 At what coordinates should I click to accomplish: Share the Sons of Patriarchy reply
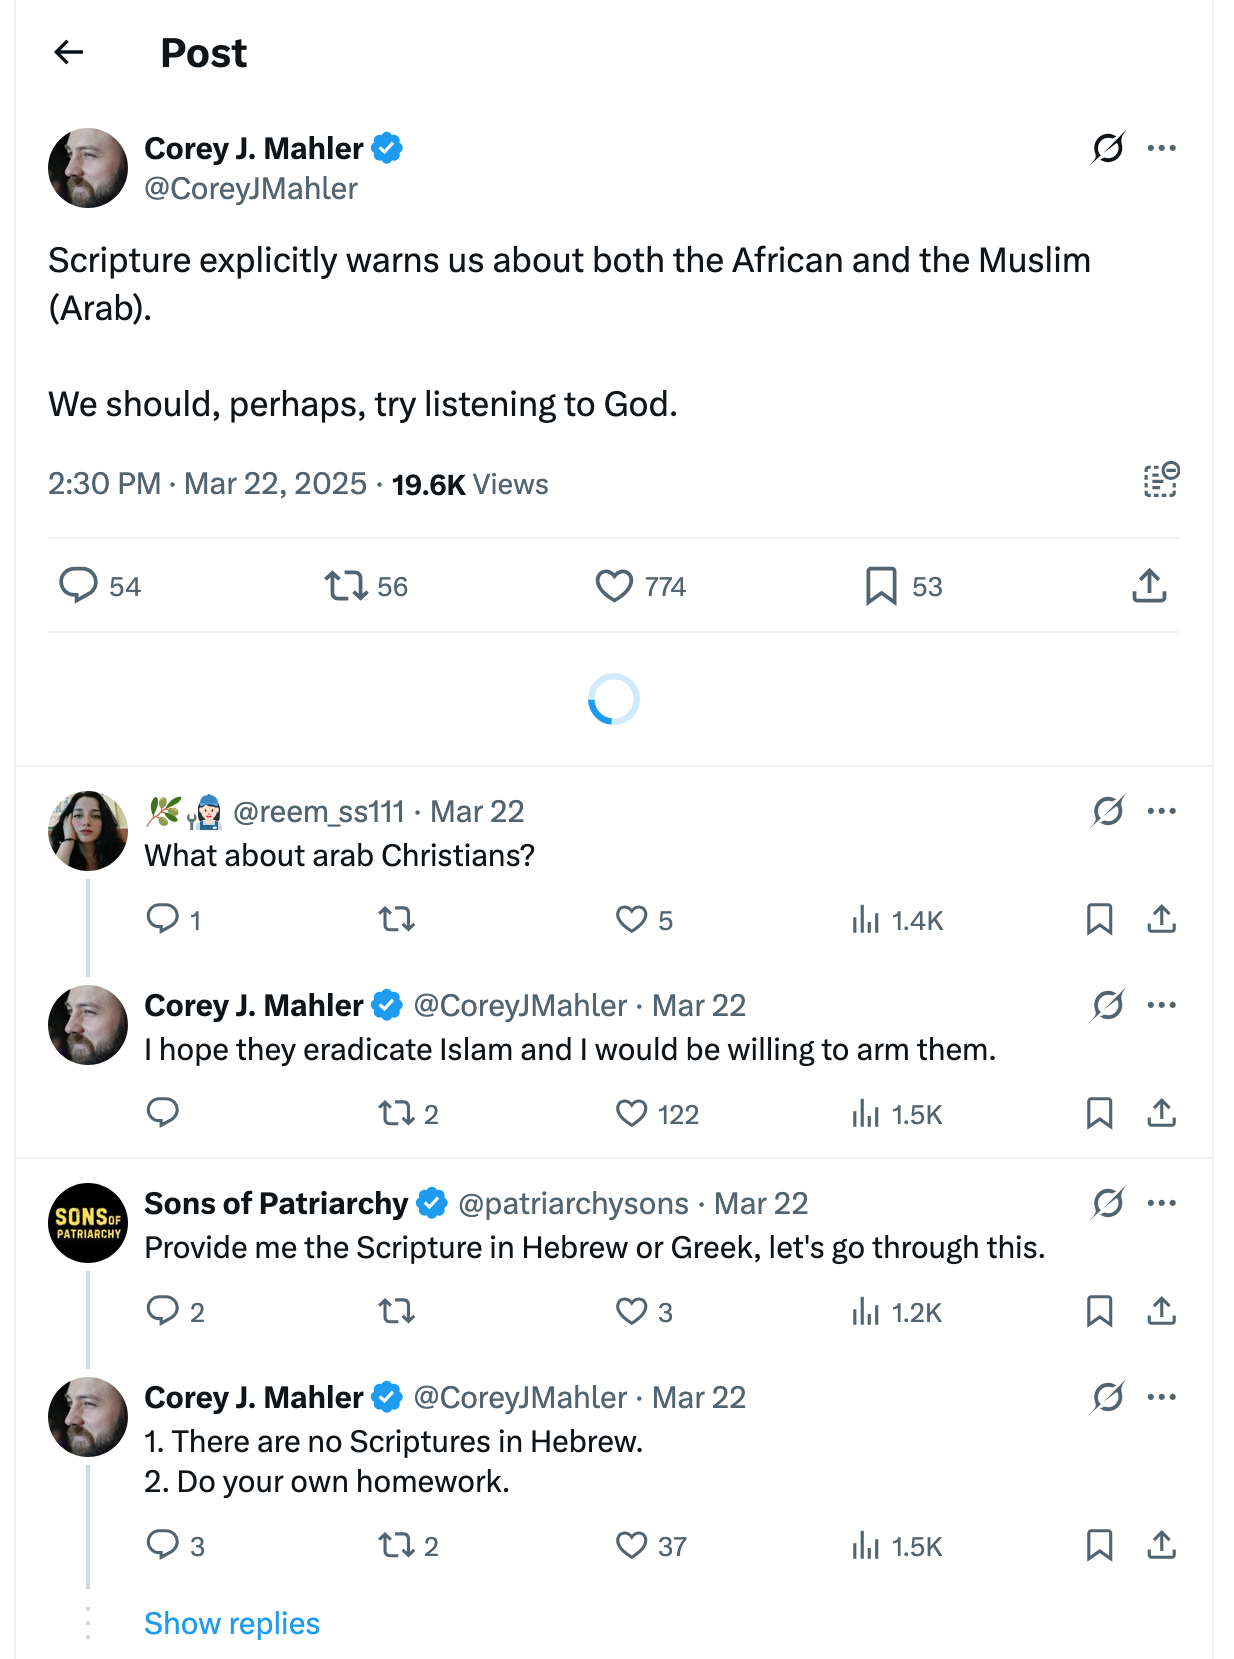pyautogui.click(x=1161, y=1311)
